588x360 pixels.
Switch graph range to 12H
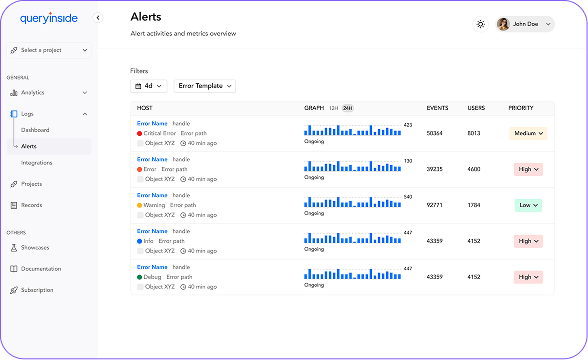(x=334, y=108)
